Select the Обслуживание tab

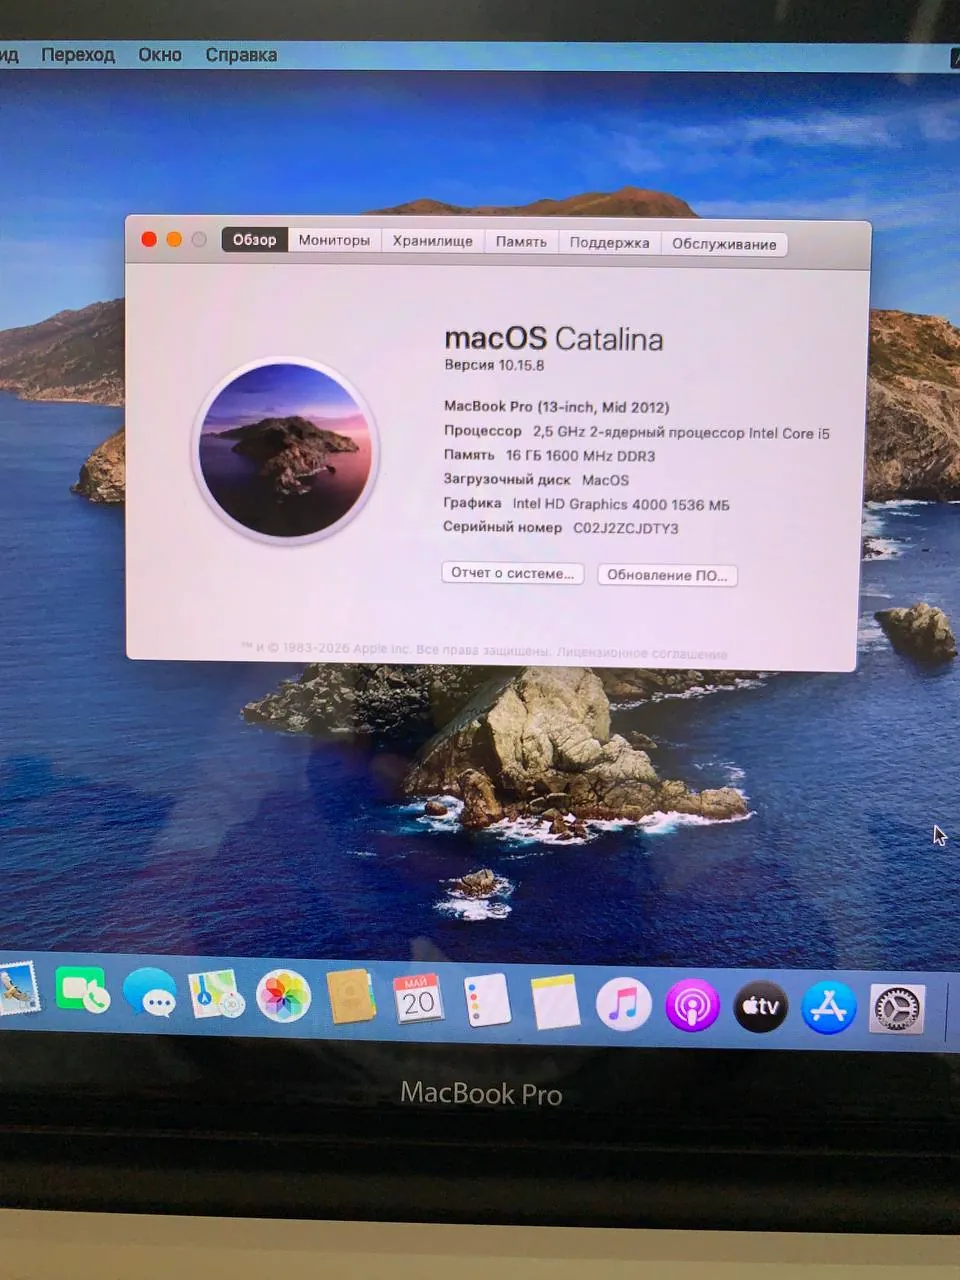[724, 244]
